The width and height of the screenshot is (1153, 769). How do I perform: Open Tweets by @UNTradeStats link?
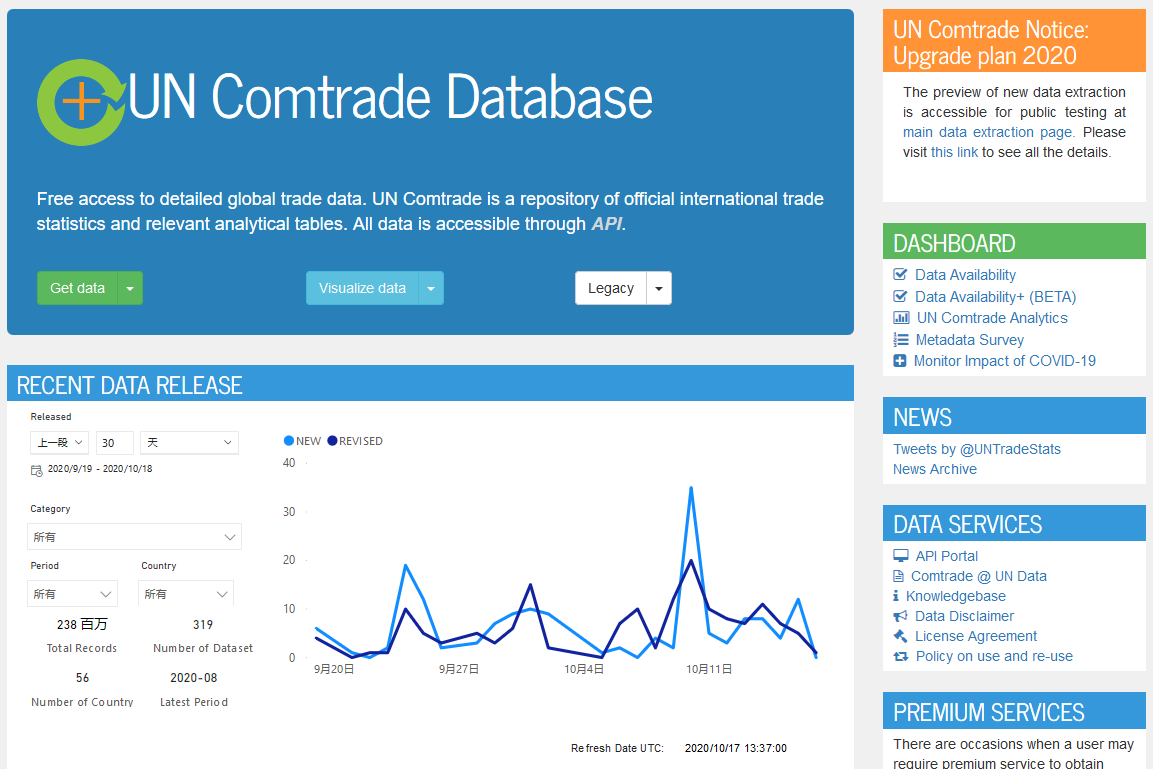(x=977, y=449)
